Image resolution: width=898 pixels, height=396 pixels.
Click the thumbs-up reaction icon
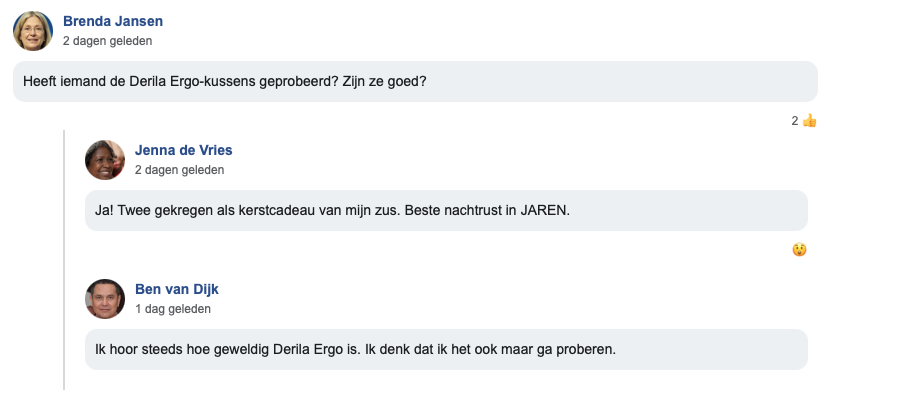[809, 121]
